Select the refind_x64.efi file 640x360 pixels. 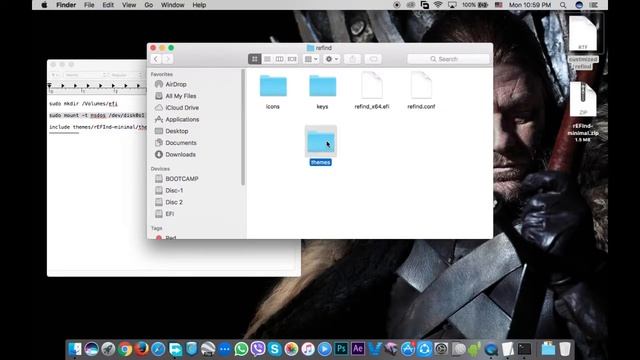coord(372,91)
